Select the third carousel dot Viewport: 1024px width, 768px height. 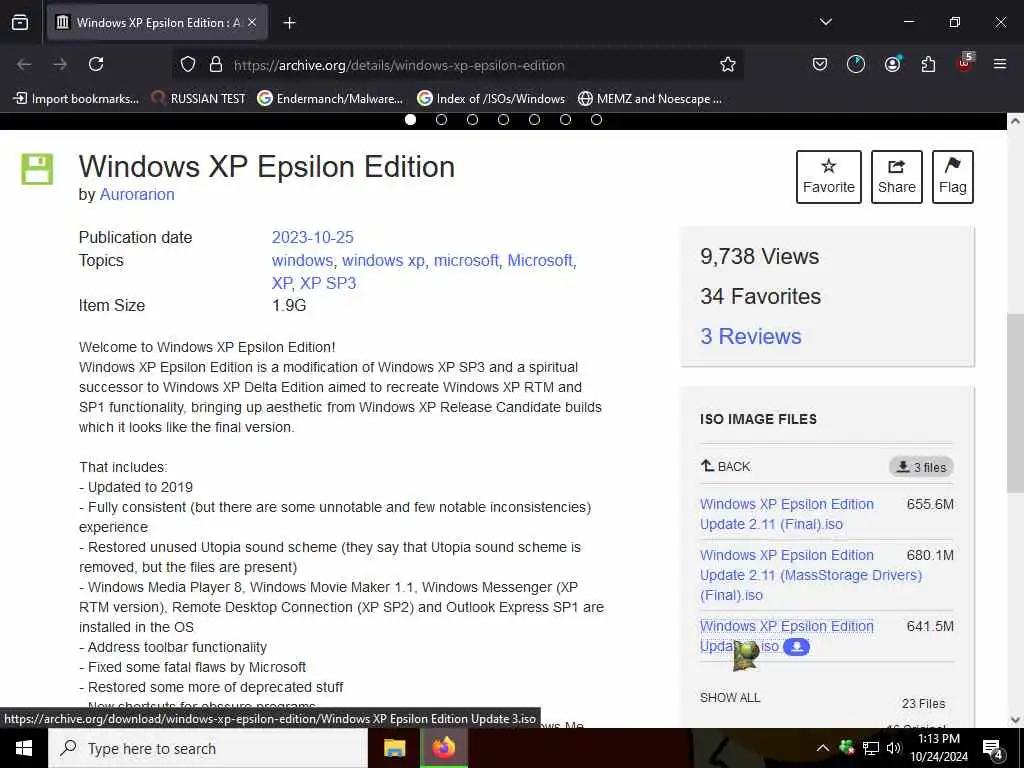pyautogui.click(x=472, y=120)
